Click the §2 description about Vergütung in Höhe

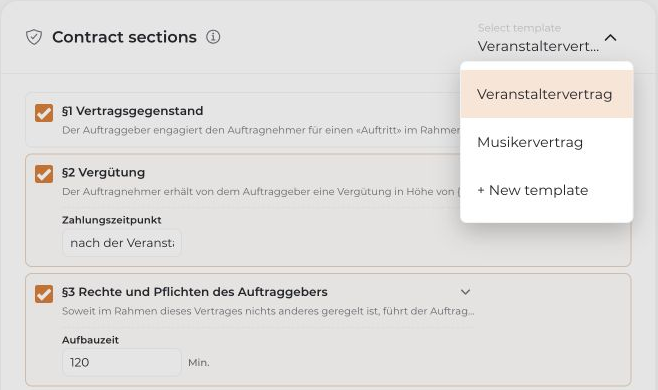[x=261, y=191]
